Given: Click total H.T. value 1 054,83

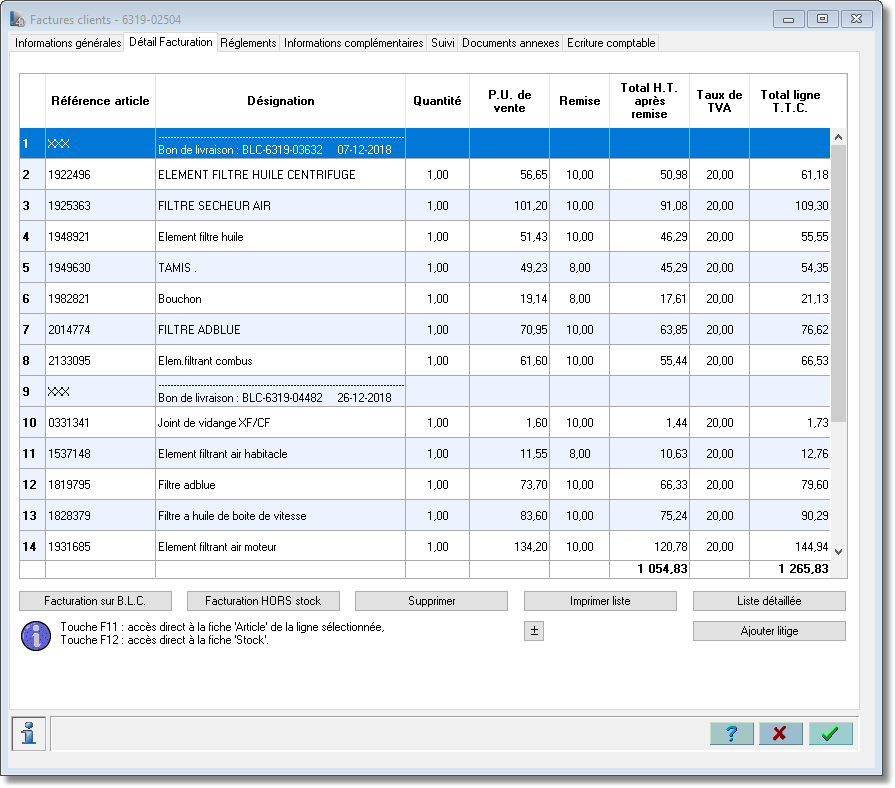Looking at the screenshot, I should click(x=662, y=569).
